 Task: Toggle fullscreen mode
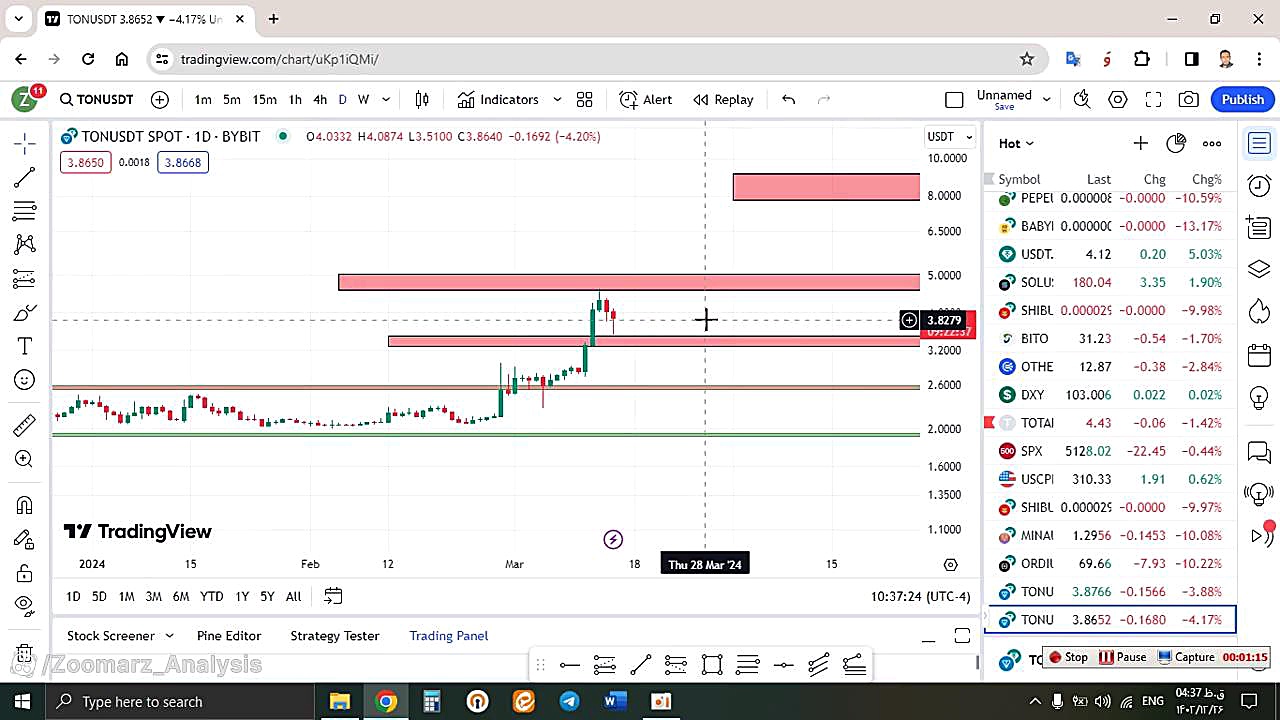1153,99
